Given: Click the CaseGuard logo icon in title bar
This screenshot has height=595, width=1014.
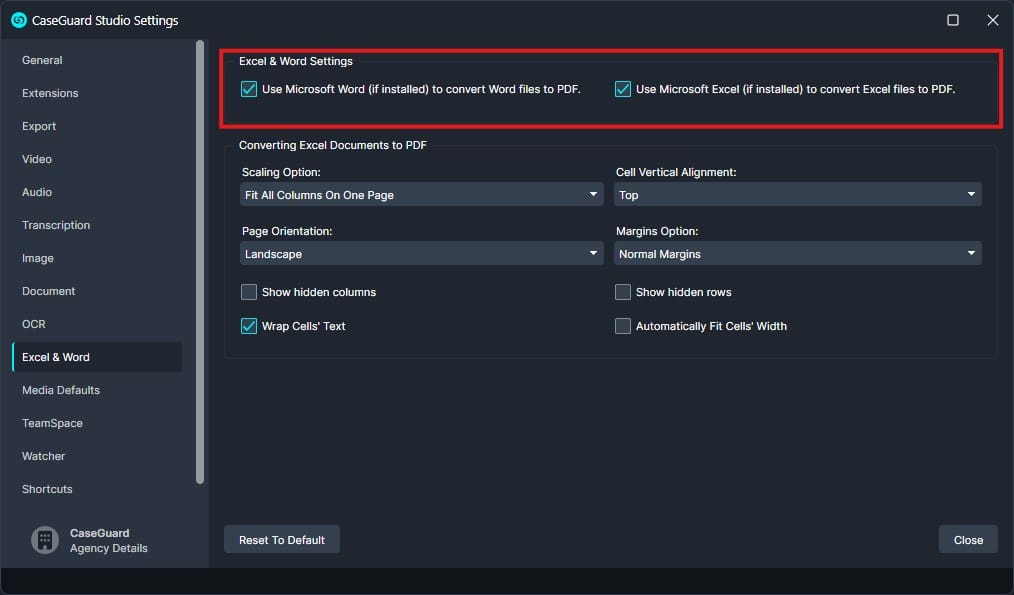Looking at the screenshot, I should pyautogui.click(x=18, y=20).
